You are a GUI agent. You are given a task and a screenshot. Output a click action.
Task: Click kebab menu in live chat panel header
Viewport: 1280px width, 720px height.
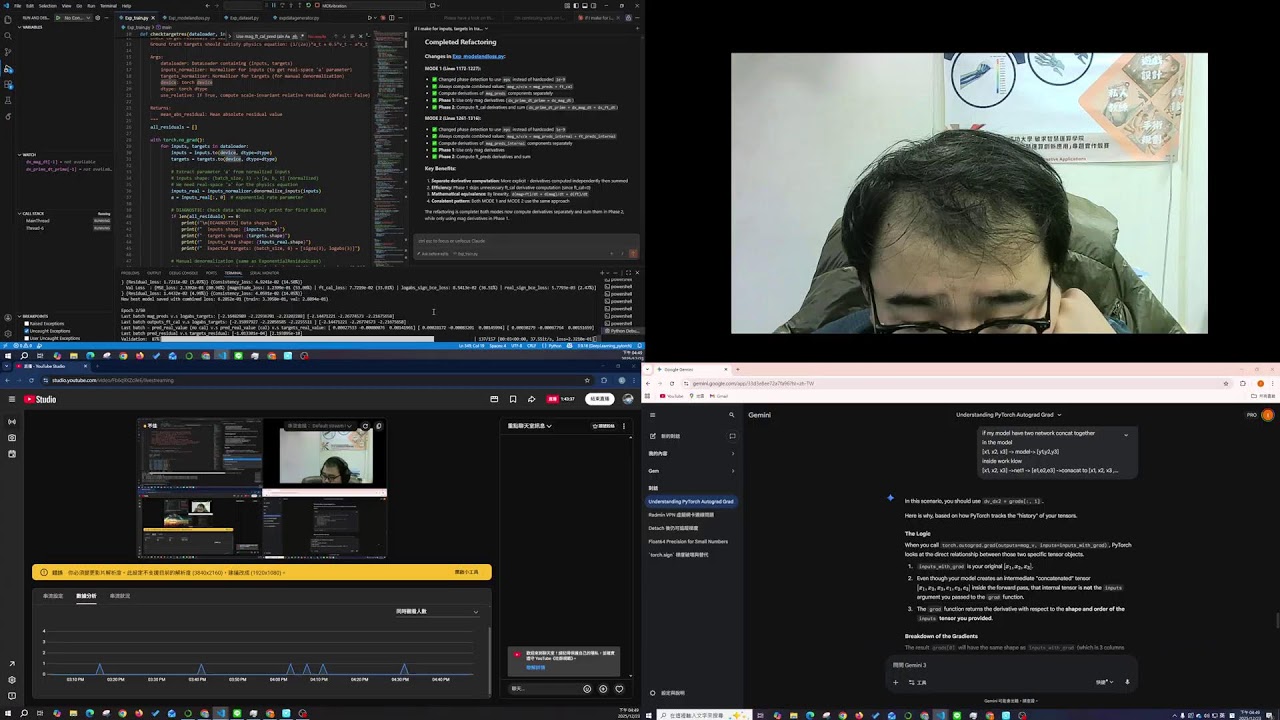coord(624,426)
